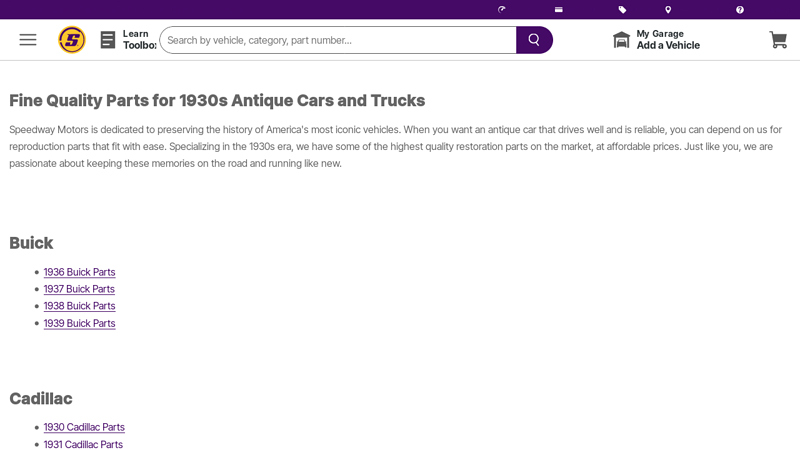Open 1939 Buick Parts link

[x=80, y=323]
